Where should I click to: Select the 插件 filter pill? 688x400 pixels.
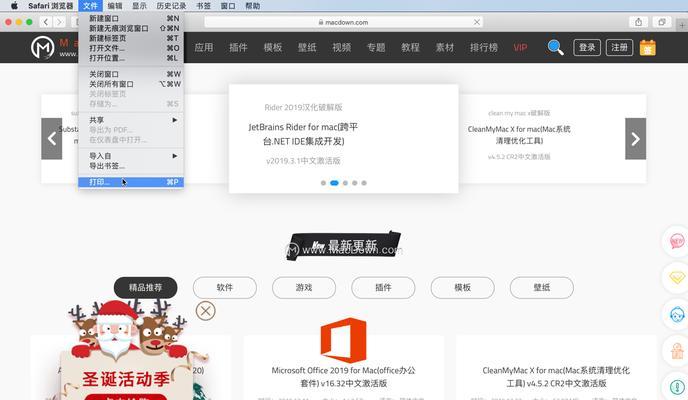383,288
